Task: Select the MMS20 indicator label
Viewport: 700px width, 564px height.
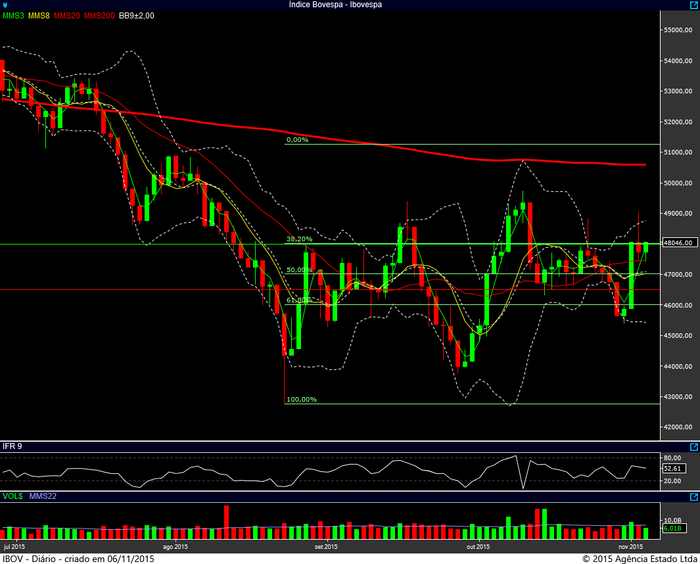Action: 67,16
